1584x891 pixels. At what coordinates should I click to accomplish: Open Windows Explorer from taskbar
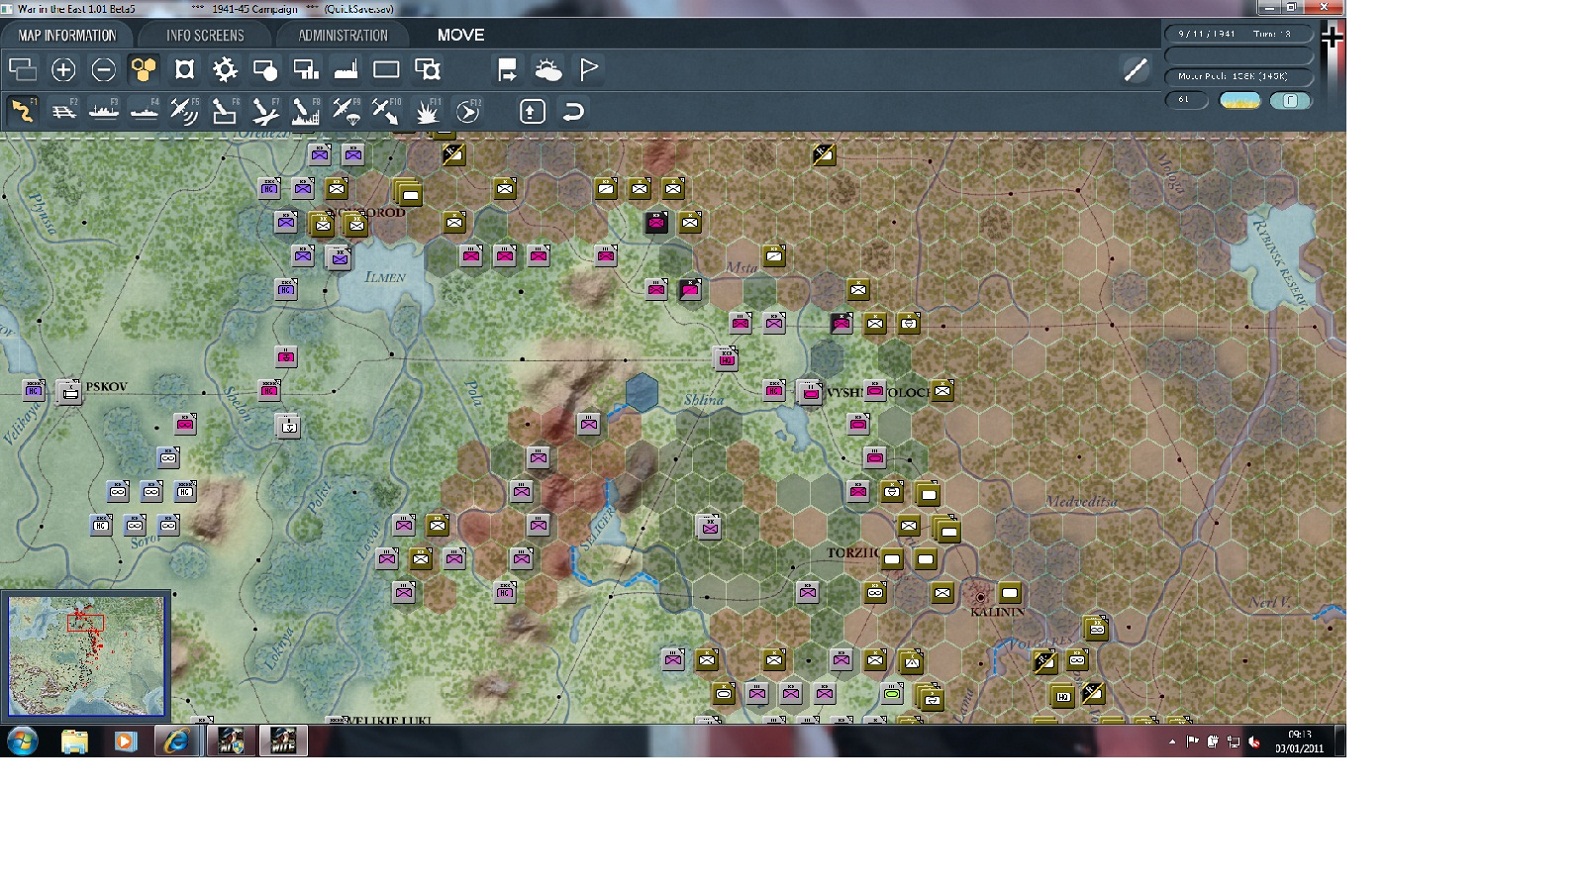75,741
